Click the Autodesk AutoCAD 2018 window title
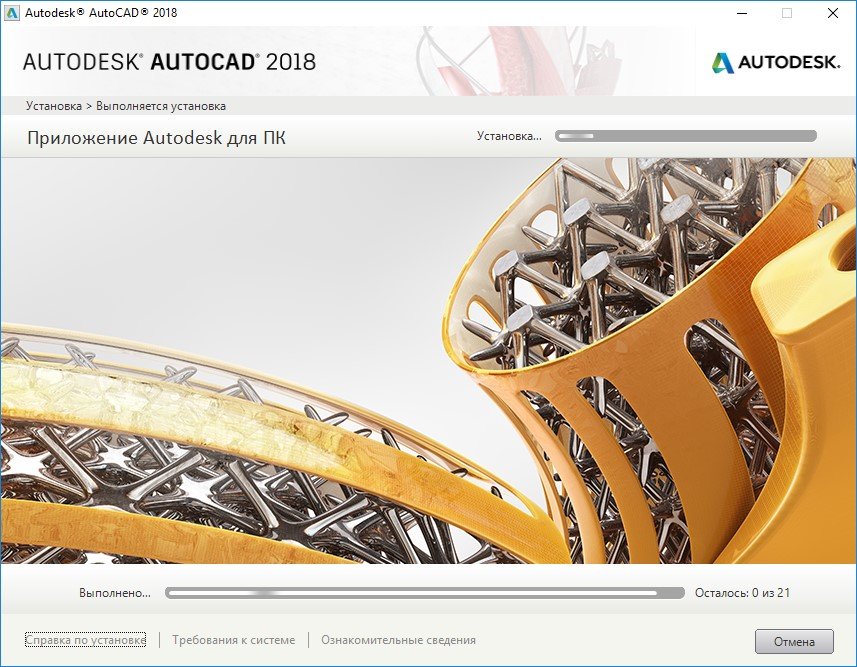 point(101,13)
